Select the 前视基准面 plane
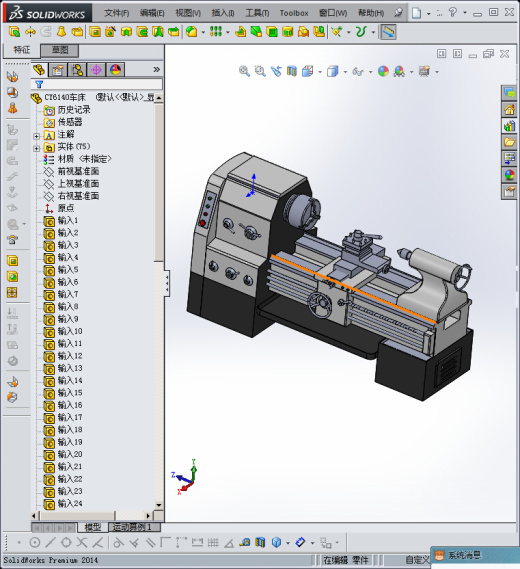 [x=78, y=171]
